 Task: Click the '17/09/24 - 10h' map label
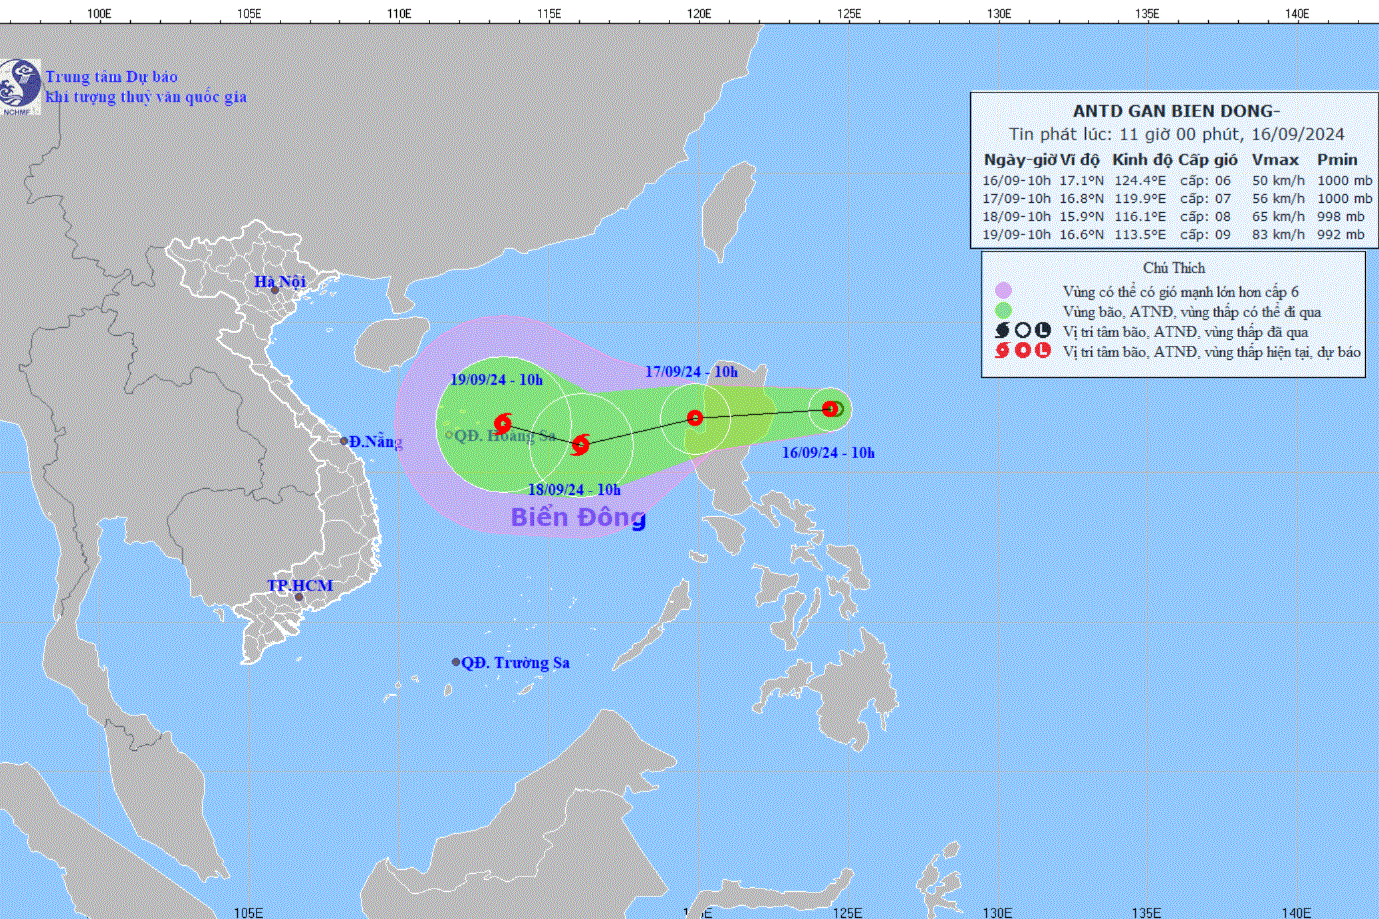(691, 372)
